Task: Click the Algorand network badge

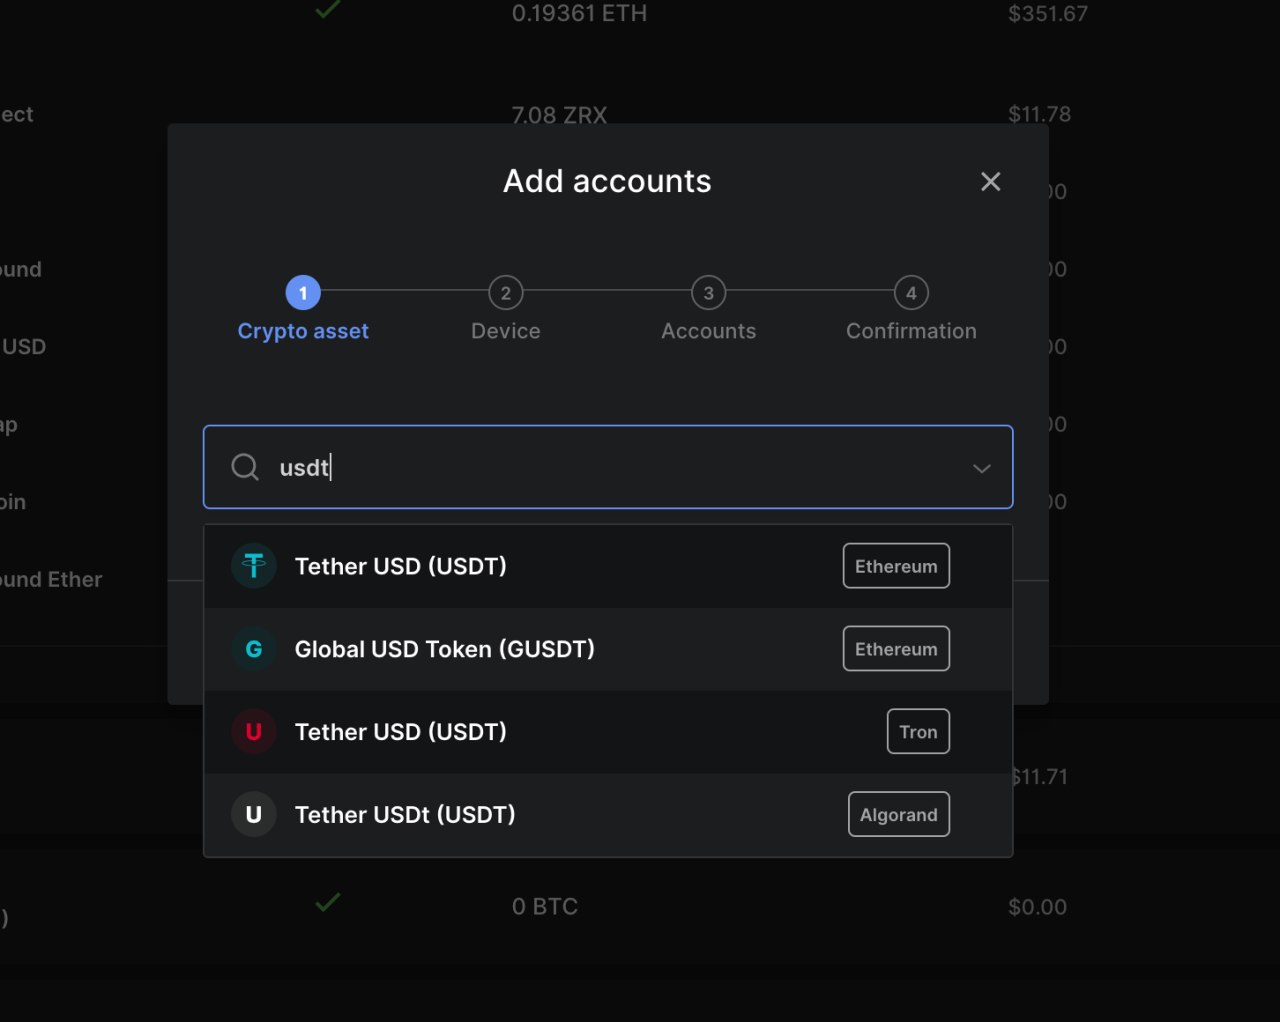Action: (899, 815)
